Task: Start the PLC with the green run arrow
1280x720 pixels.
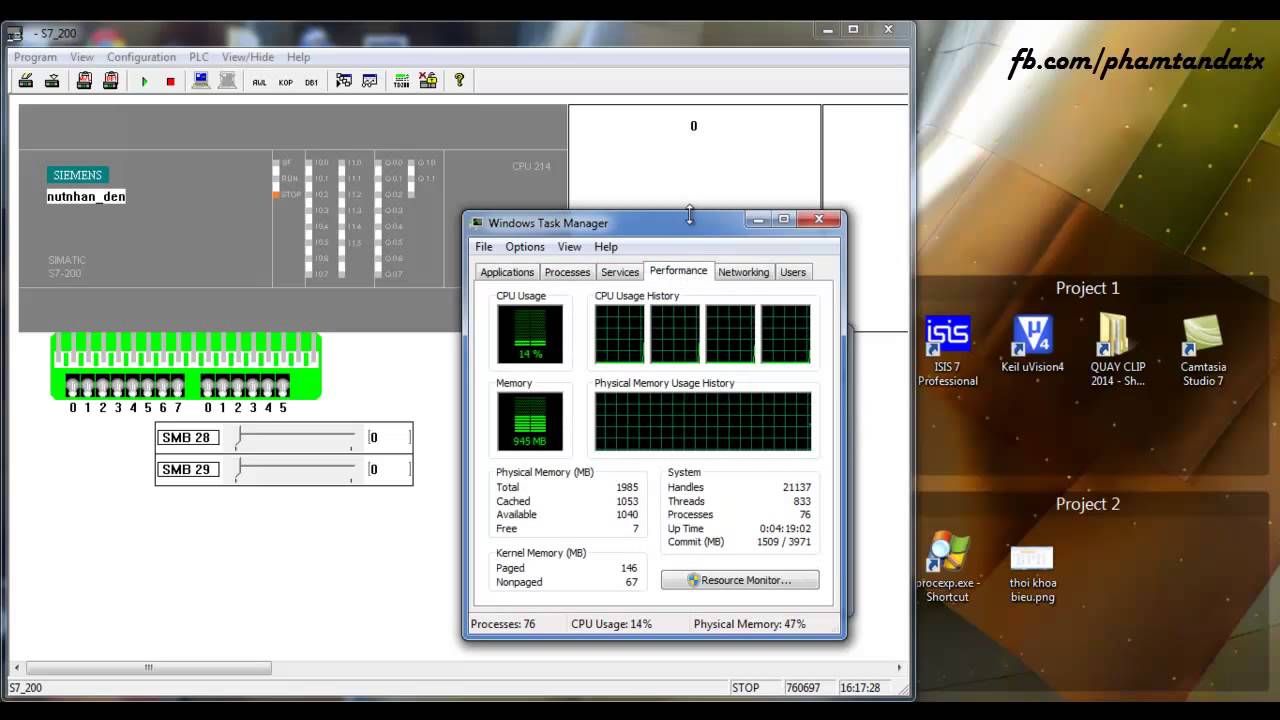Action: click(x=144, y=81)
